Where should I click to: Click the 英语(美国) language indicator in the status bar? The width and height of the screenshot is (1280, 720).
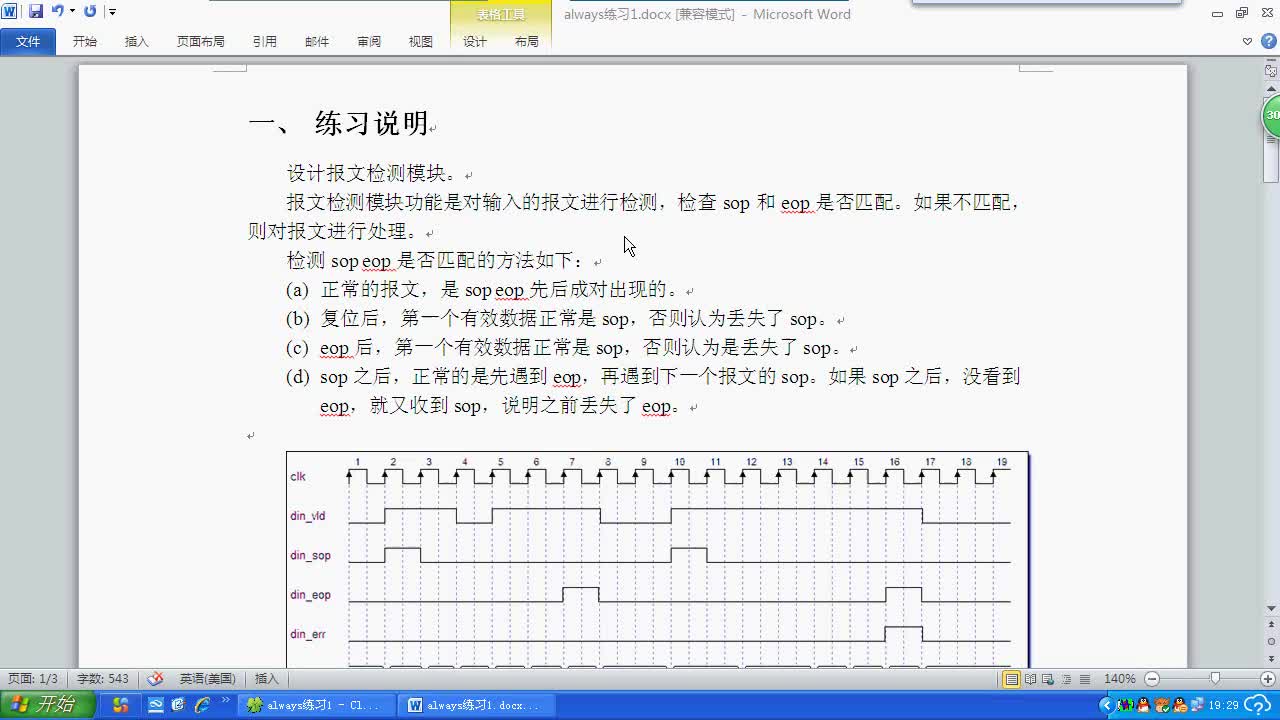point(207,679)
